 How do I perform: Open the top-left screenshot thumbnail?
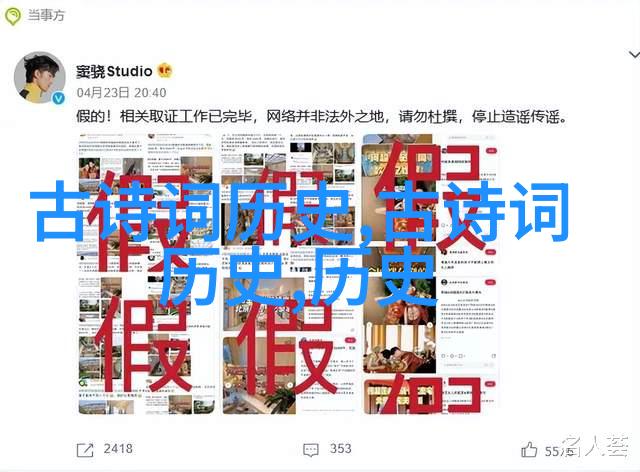coord(147,203)
